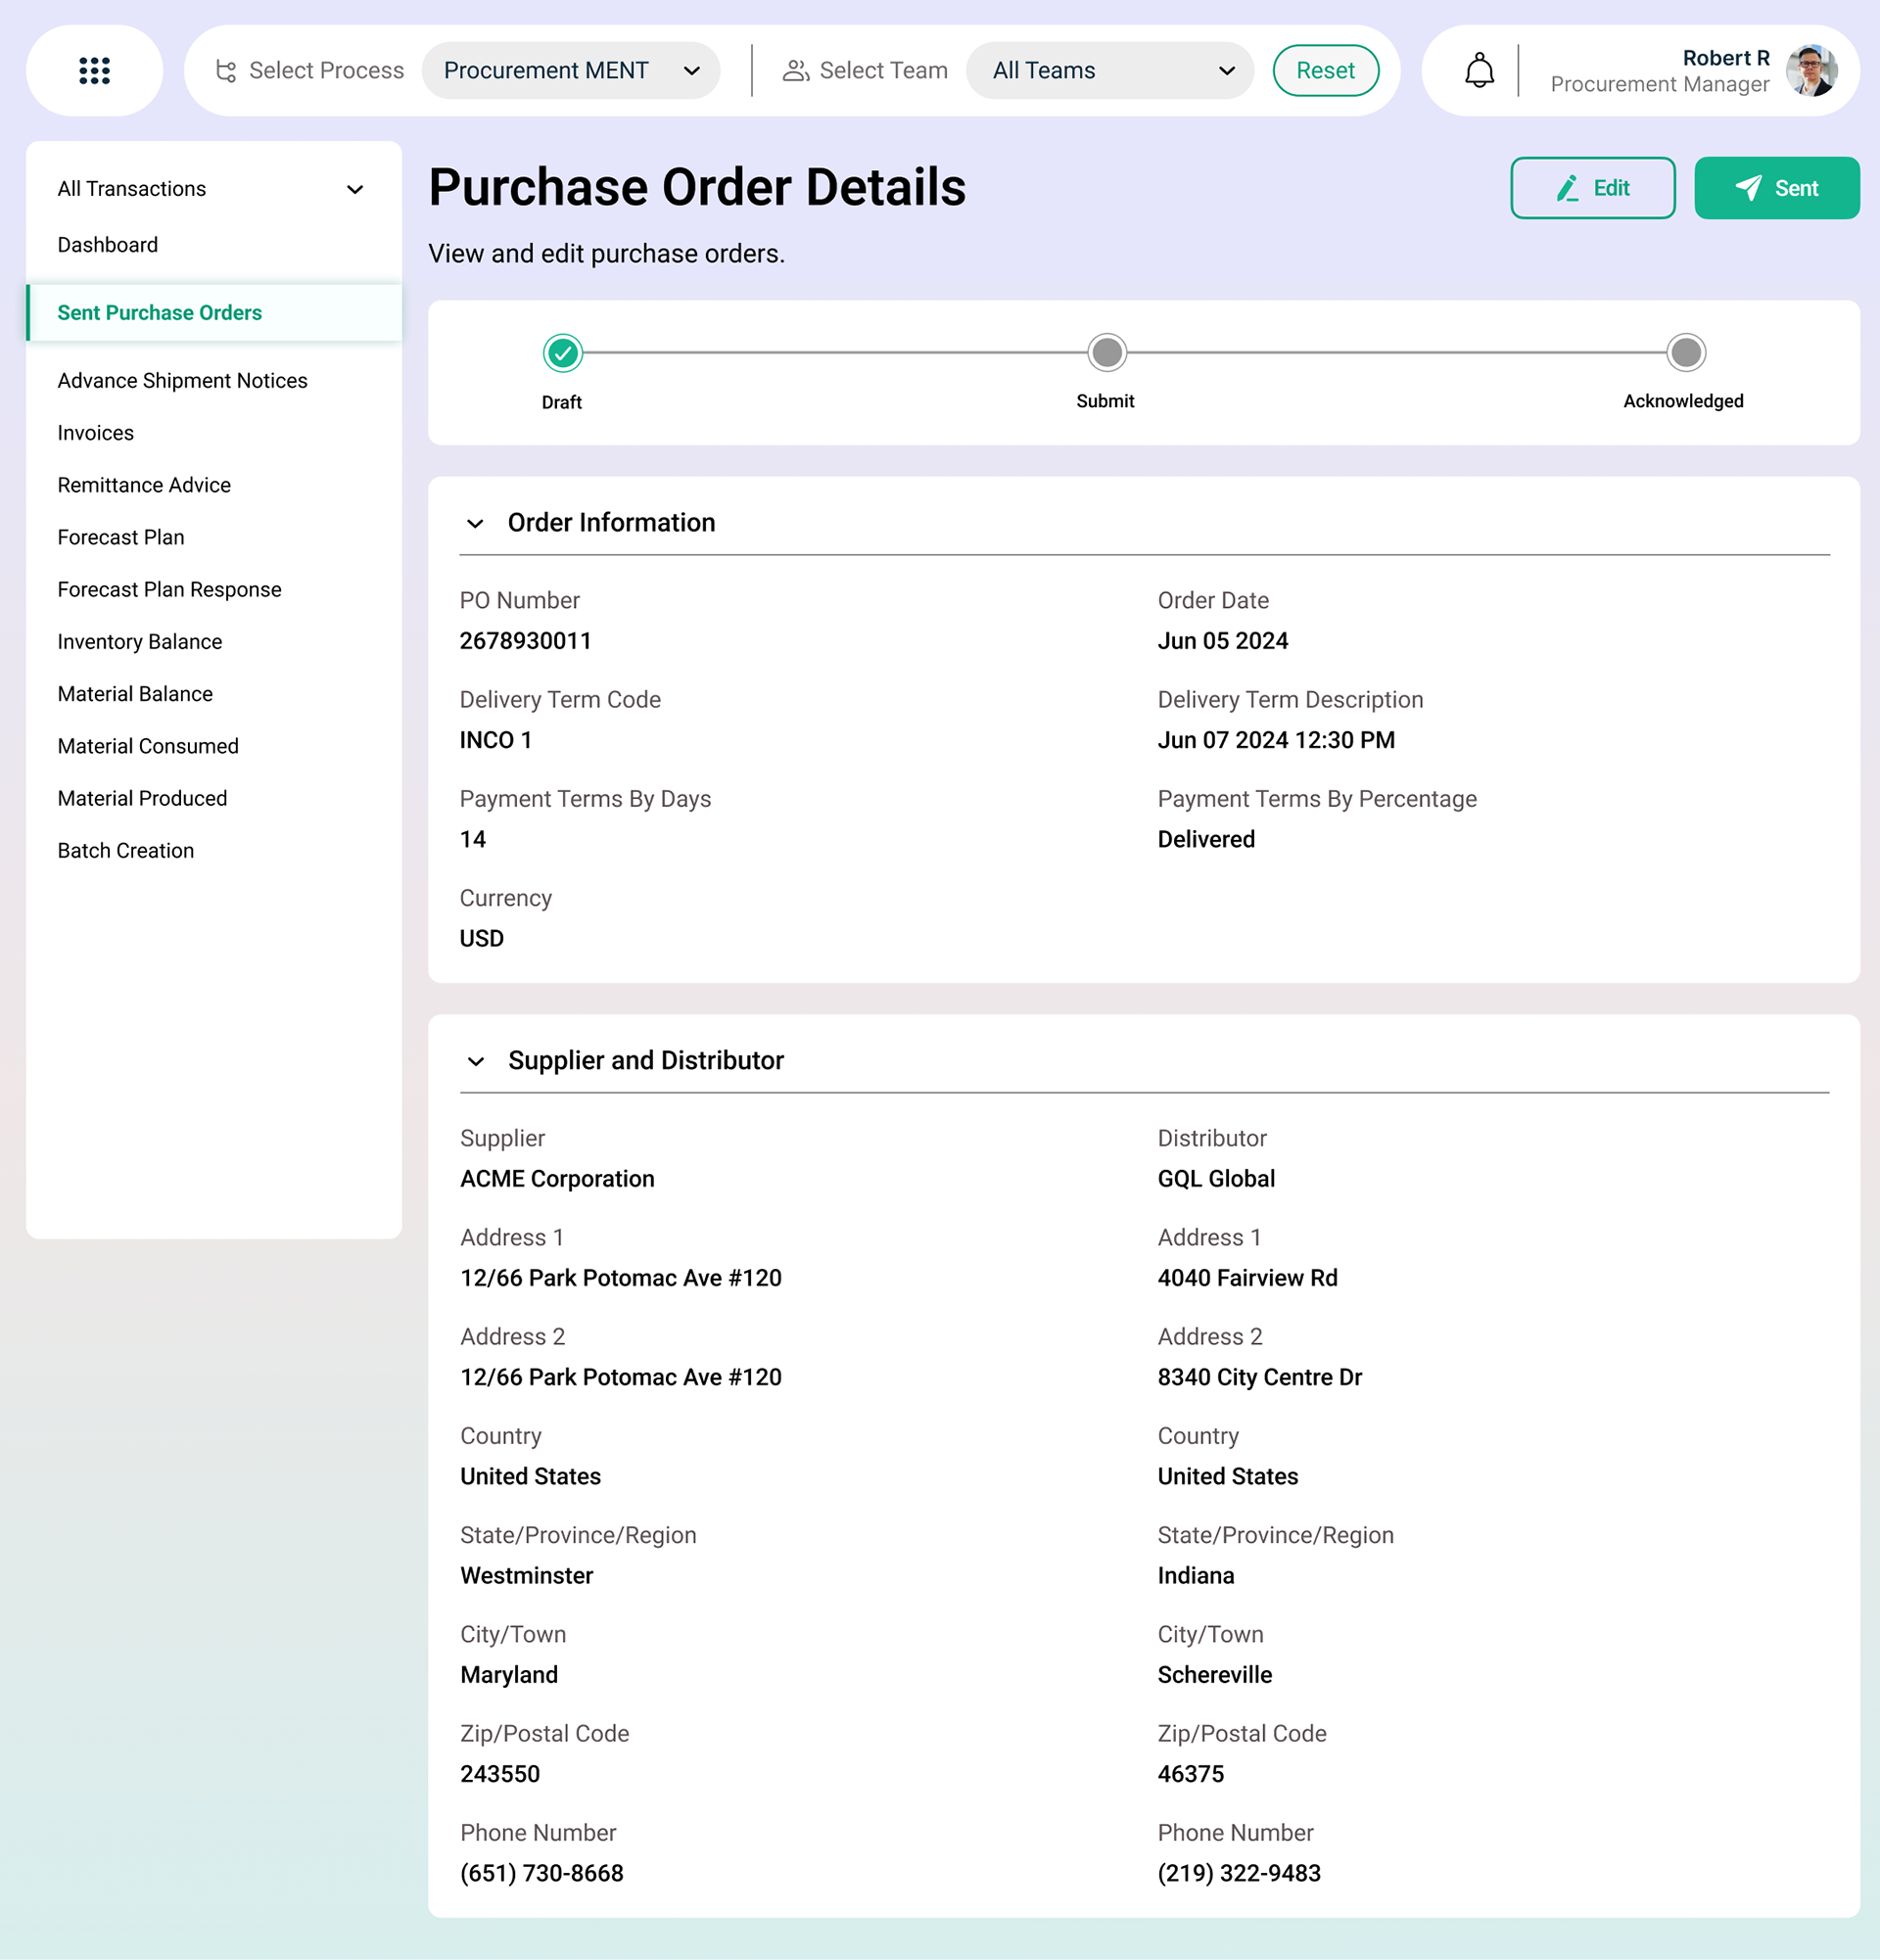Open the nine-dot app grid menu
Image resolution: width=1880 pixels, height=1960 pixels.
[94, 71]
